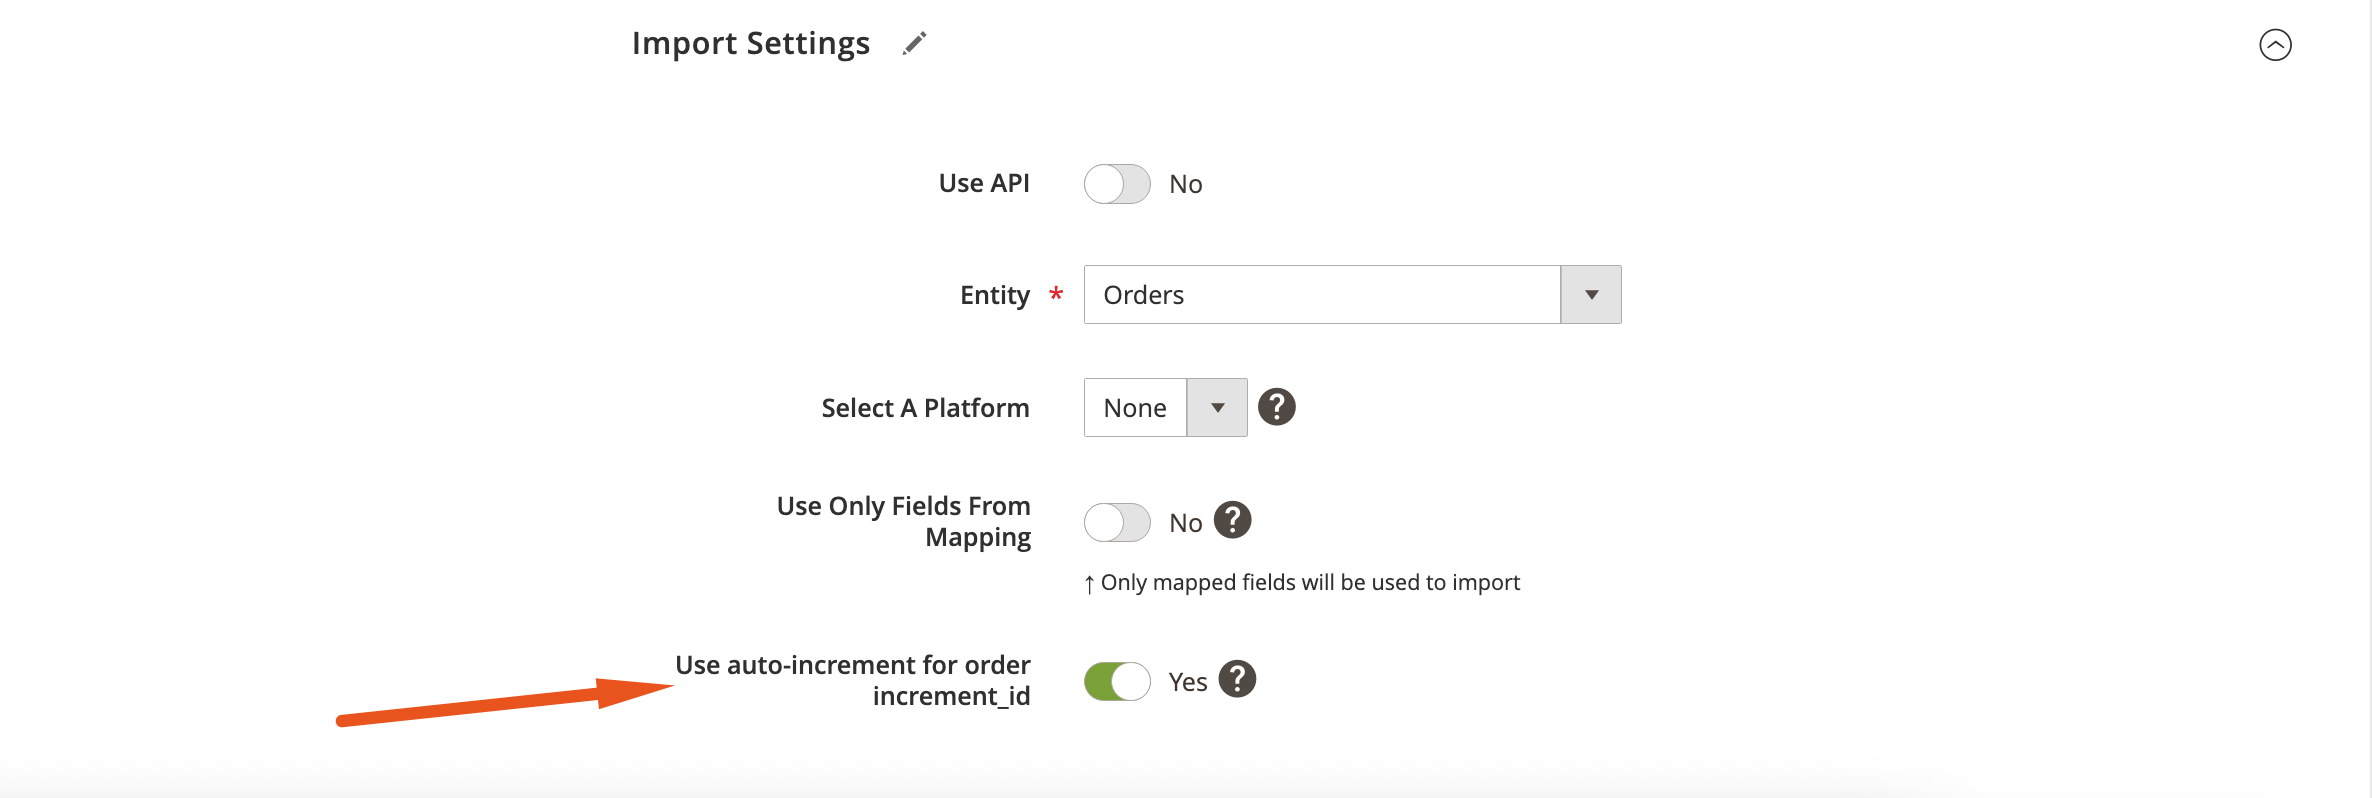Viewport: 2372px width, 798px height.
Task: Turn on Use Only Fields From Mapping switch
Action: pyautogui.click(x=1117, y=522)
